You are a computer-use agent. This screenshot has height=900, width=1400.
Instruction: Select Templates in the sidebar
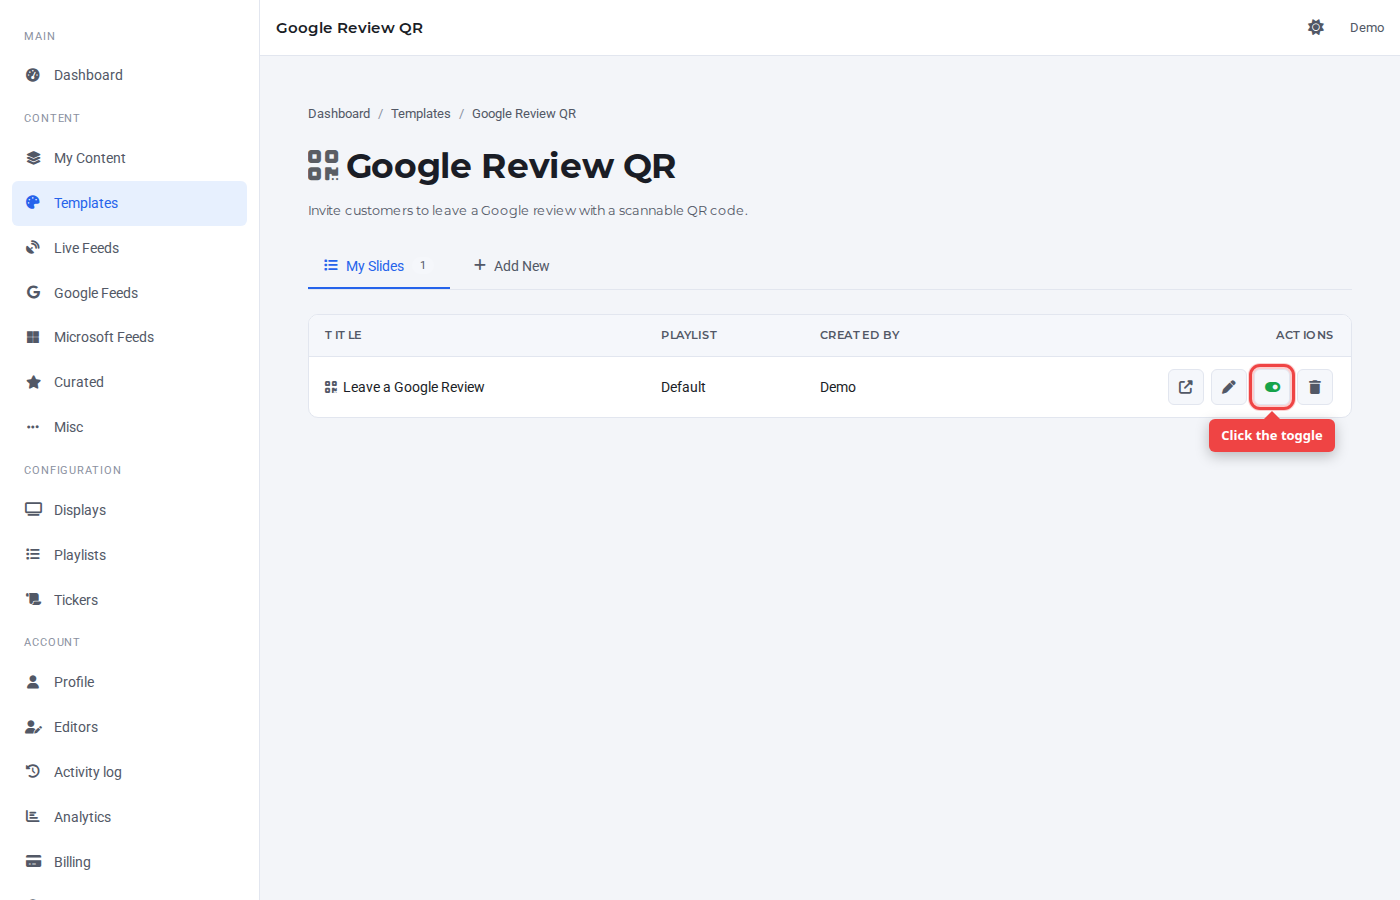129,203
